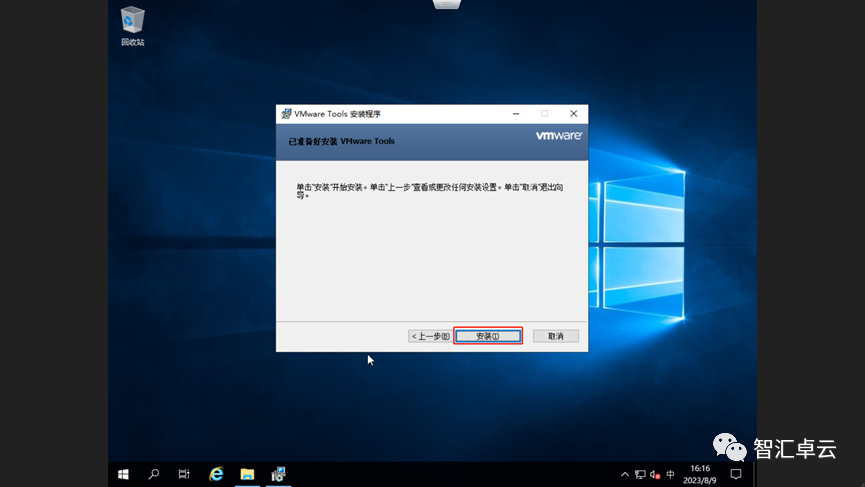
Task: Open the Windows Start menu
Action: [x=123, y=474]
